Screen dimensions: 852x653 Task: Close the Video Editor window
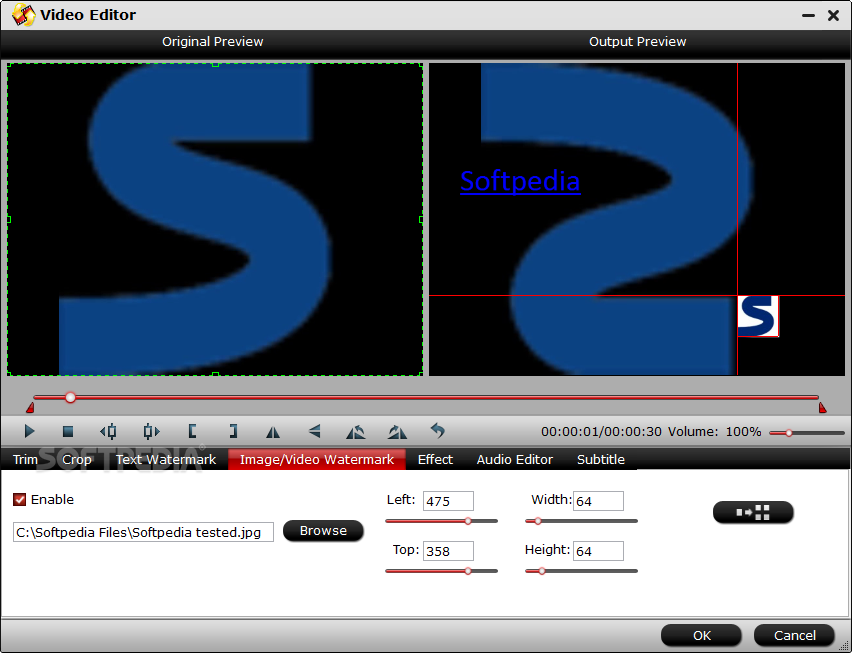coord(834,16)
